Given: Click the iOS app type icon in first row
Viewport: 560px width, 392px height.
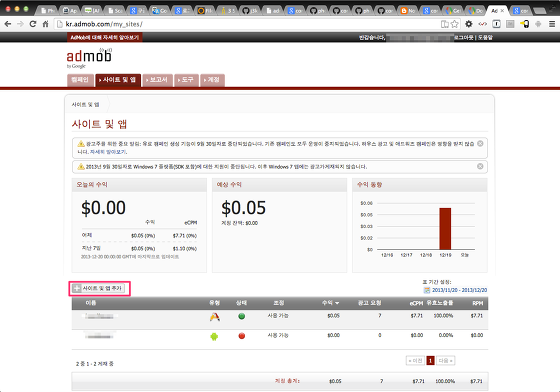Looking at the screenshot, I should [x=215, y=316].
